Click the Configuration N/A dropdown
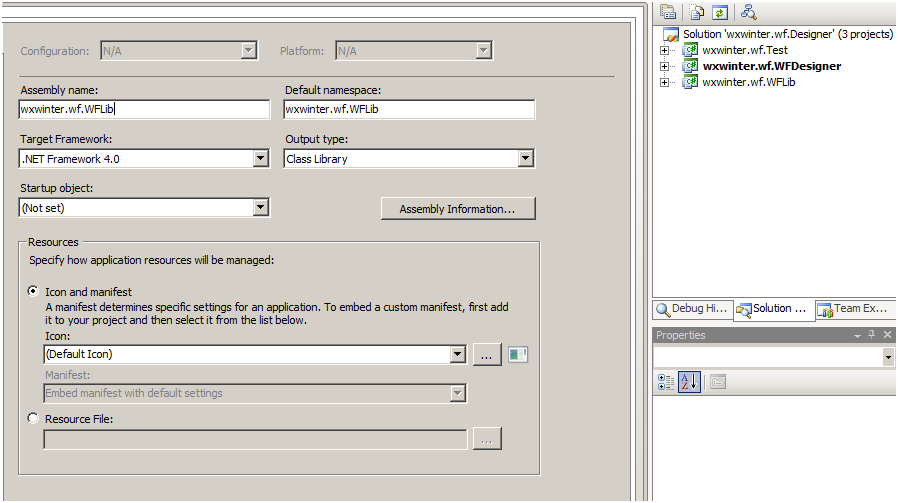898x503 pixels. 179,51
